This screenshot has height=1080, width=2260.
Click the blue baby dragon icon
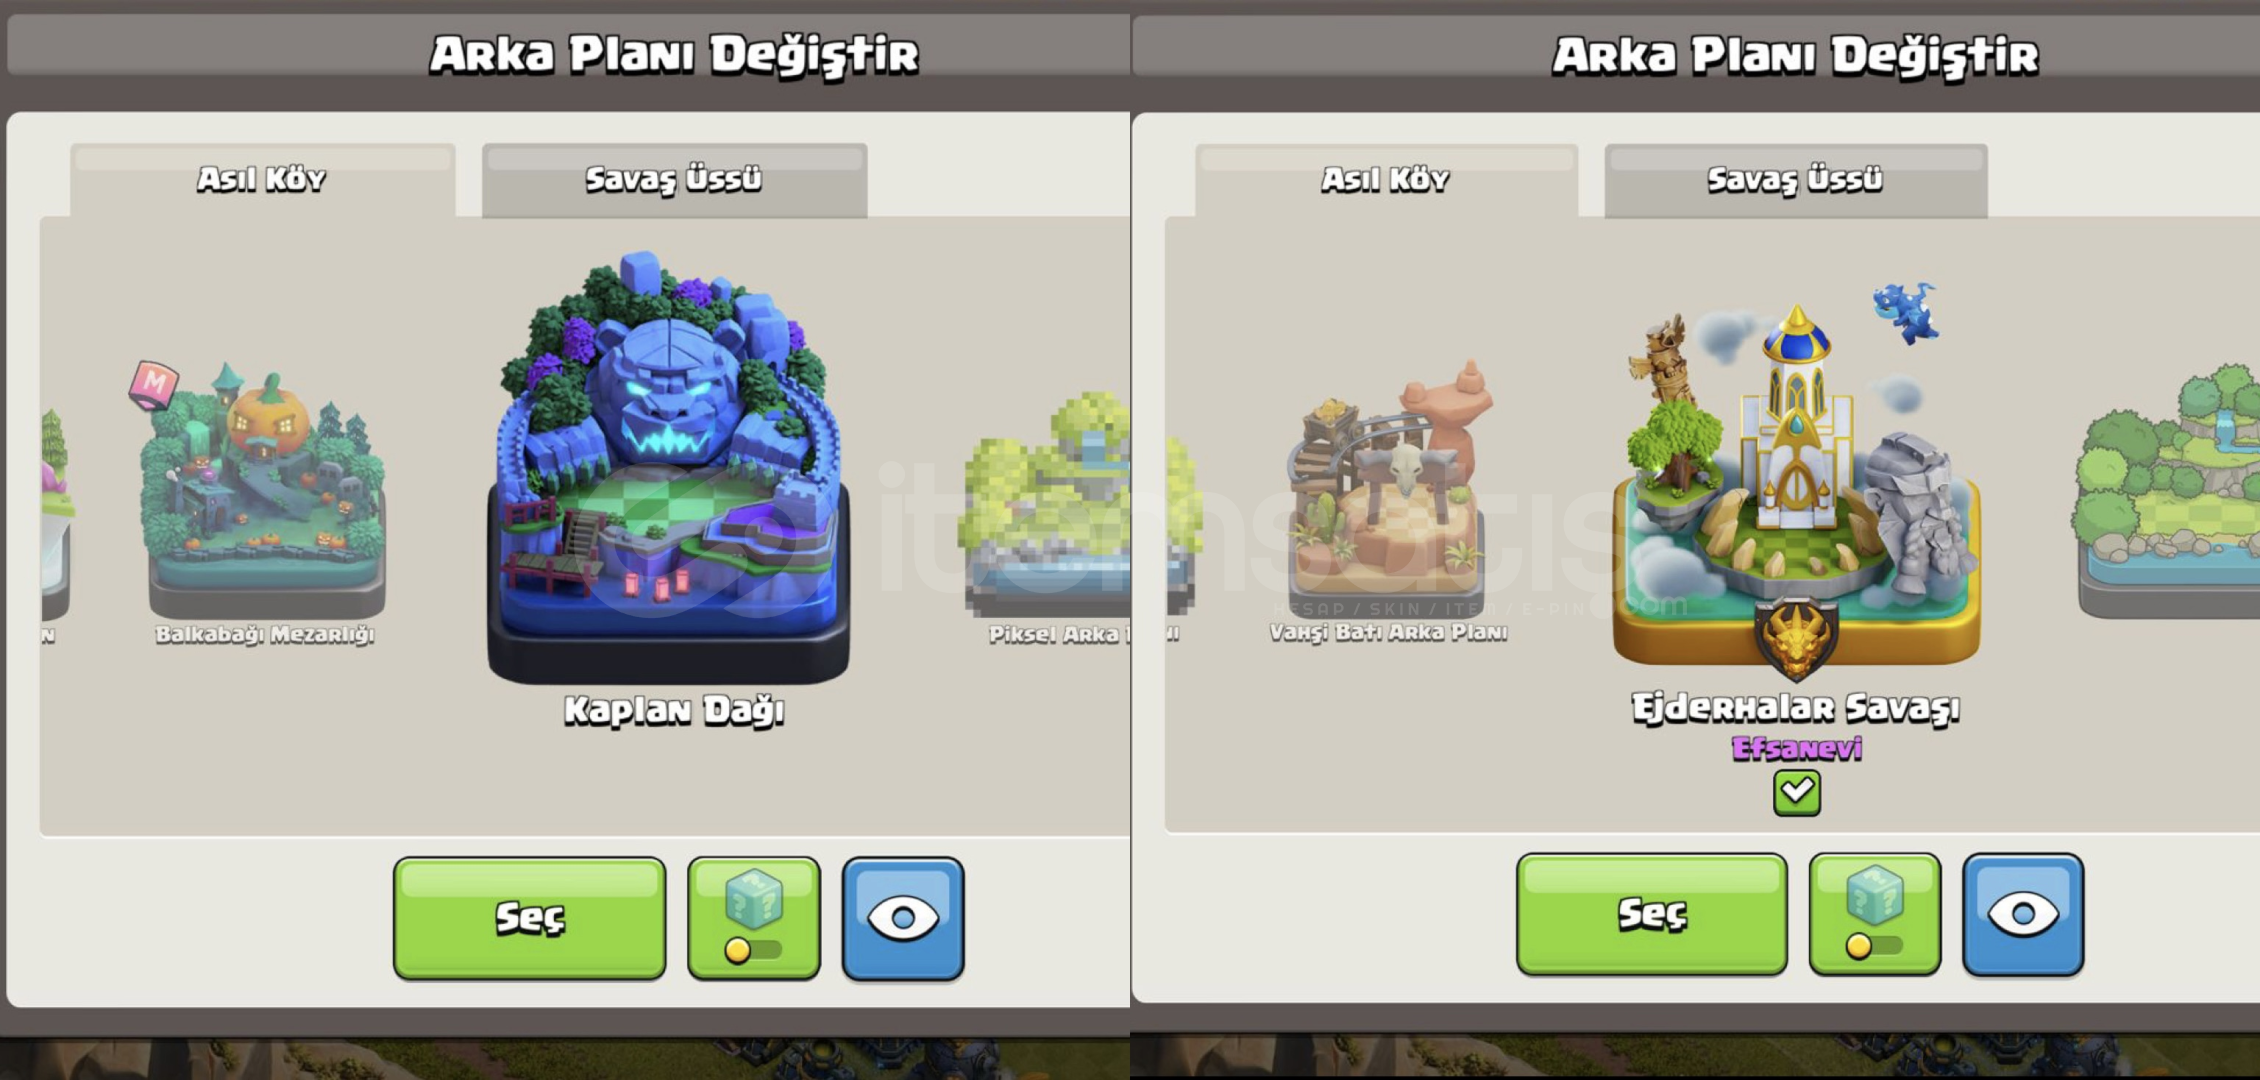click(1906, 313)
